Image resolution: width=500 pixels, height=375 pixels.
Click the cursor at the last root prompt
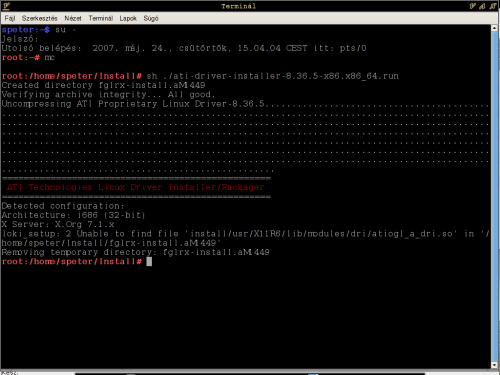tap(149, 262)
